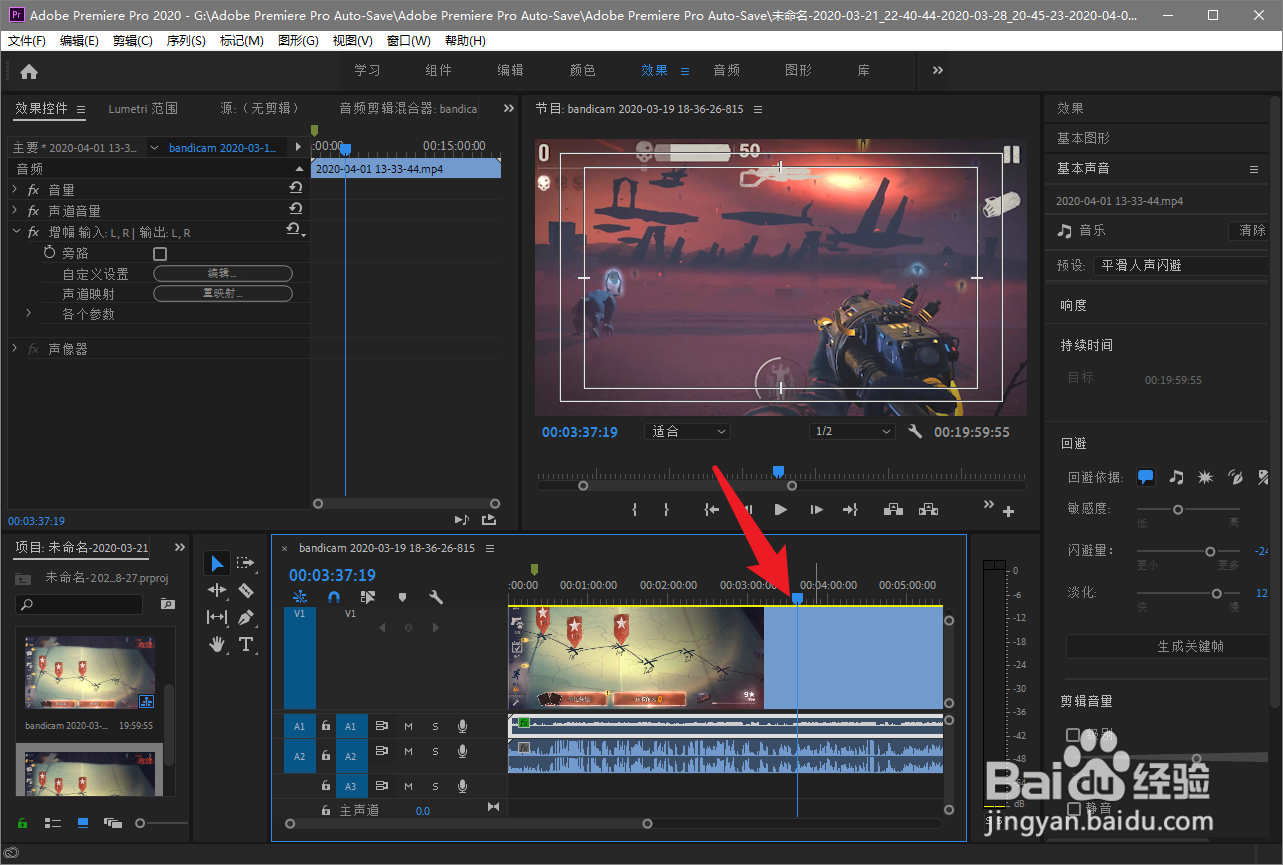Open timeline display settings wrench
The height and width of the screenshot is (865, 1283).
point(436,597)
